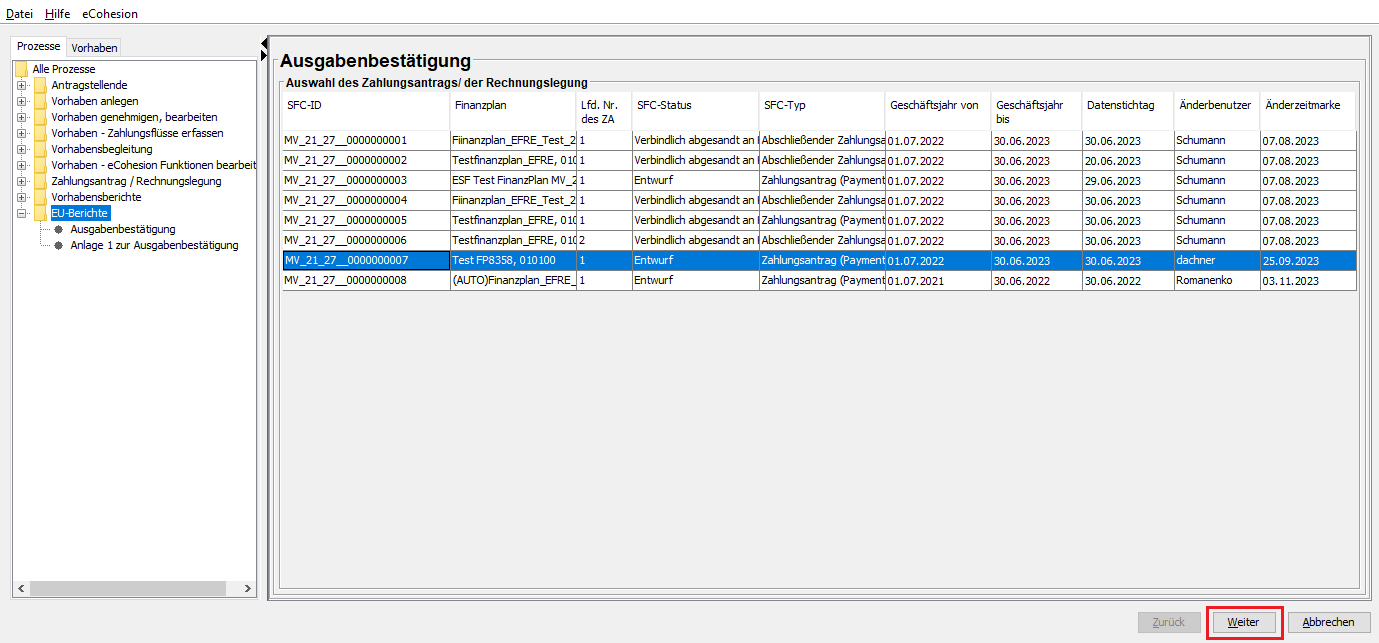Expand Vorhaben - eCohesion Funktionen node
The image size is (1379, 643).
[21, 165]
